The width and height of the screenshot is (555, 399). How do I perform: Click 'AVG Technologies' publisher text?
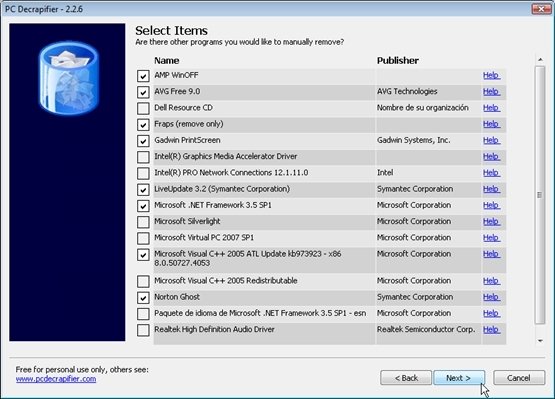pyautogui.click(x=407, y=91)
